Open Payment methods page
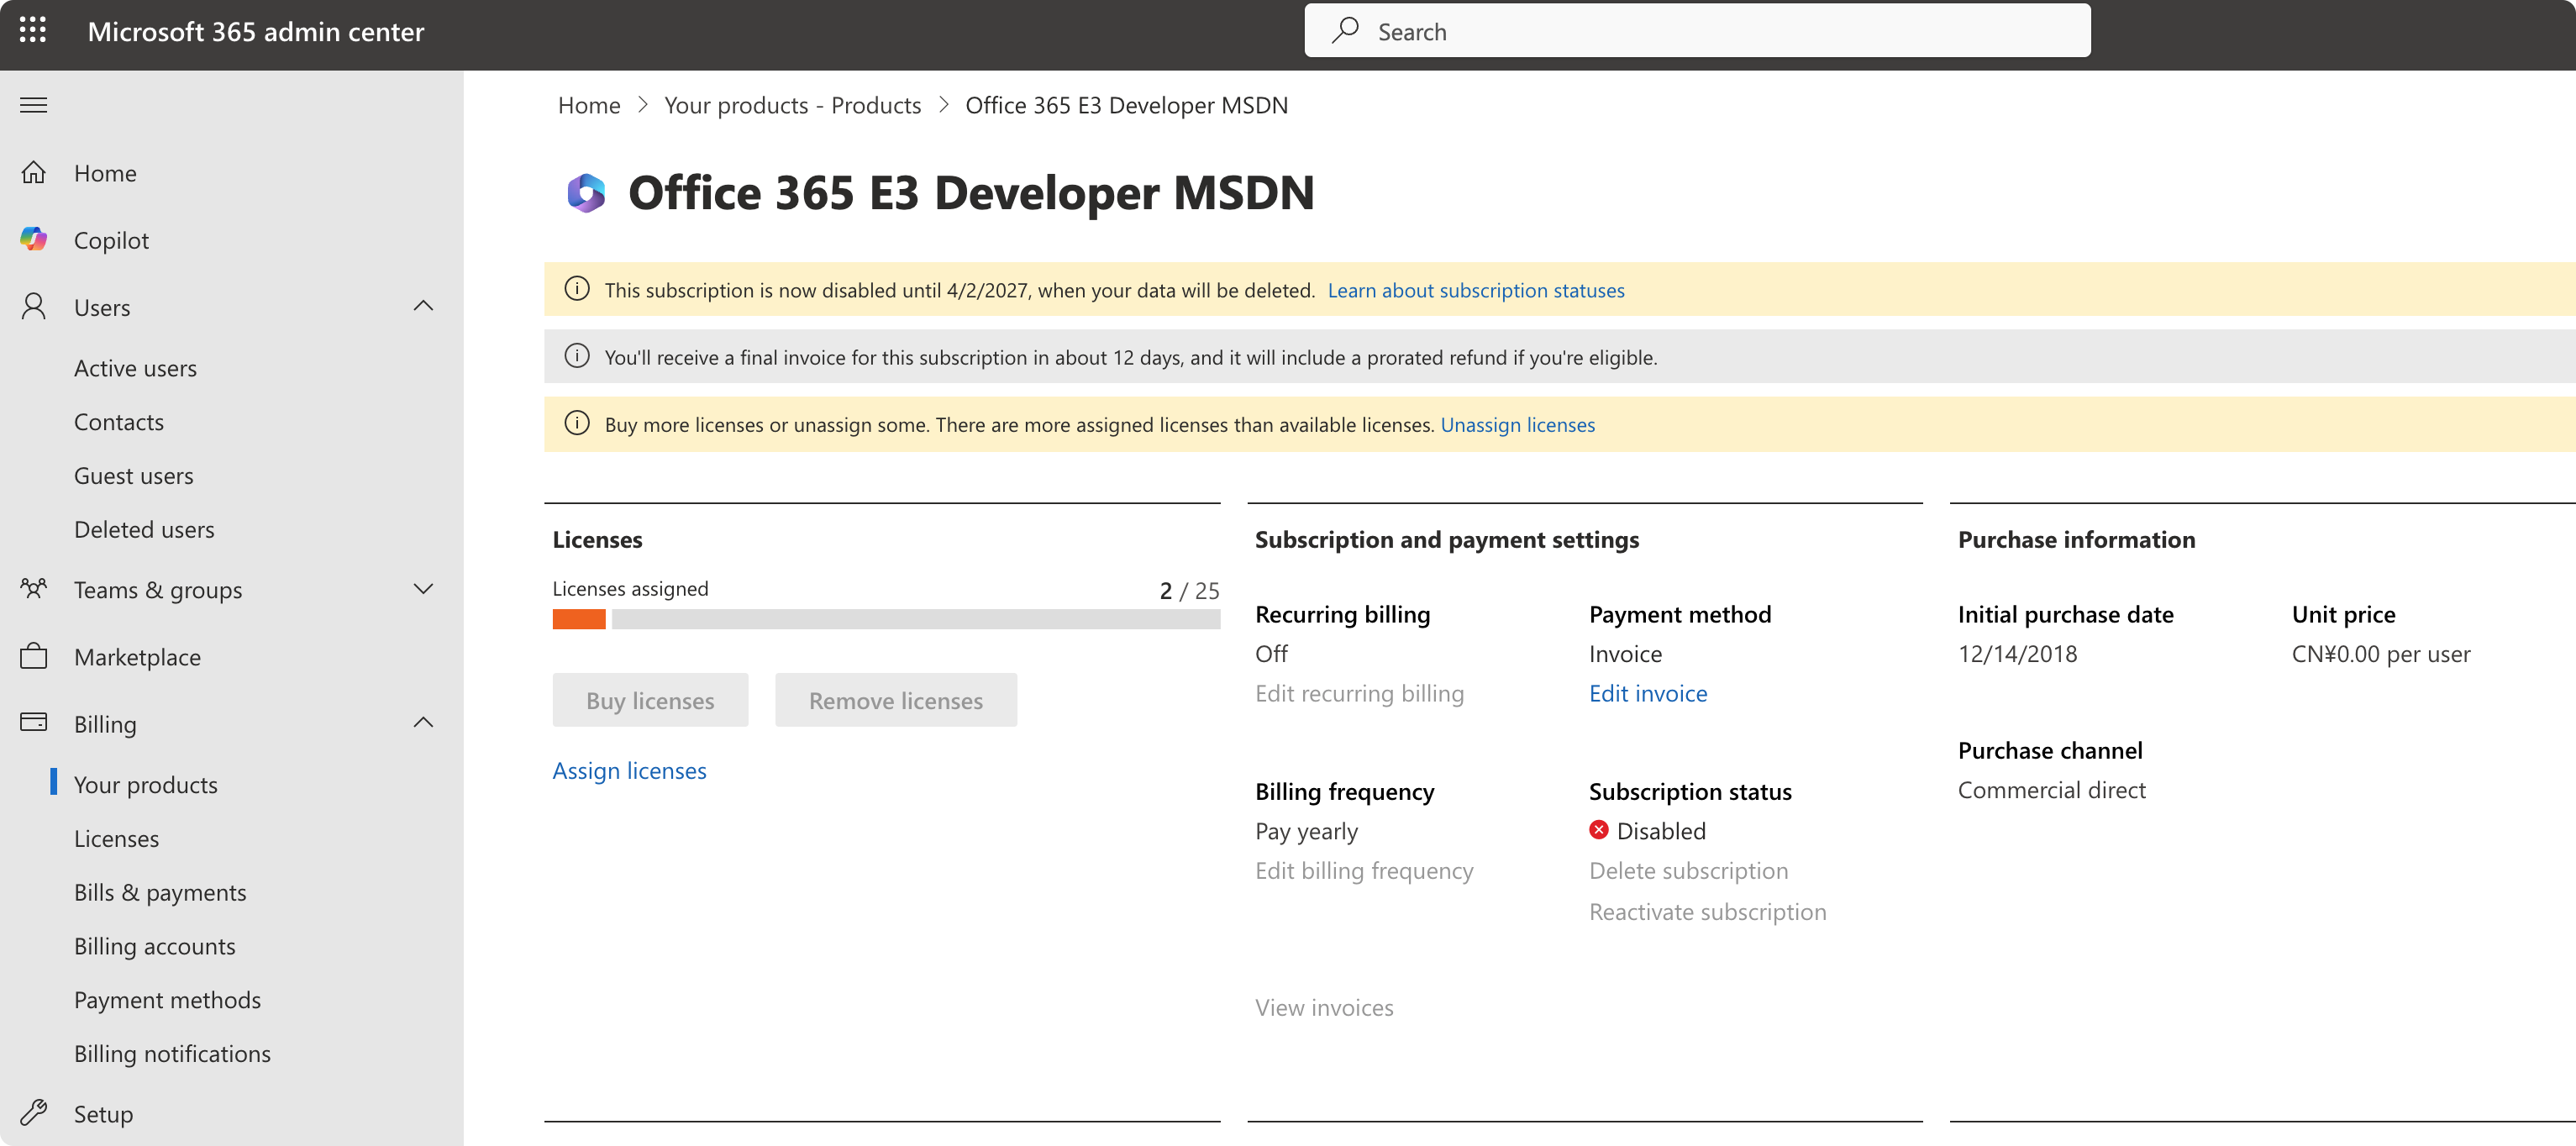 (167, 1000)
